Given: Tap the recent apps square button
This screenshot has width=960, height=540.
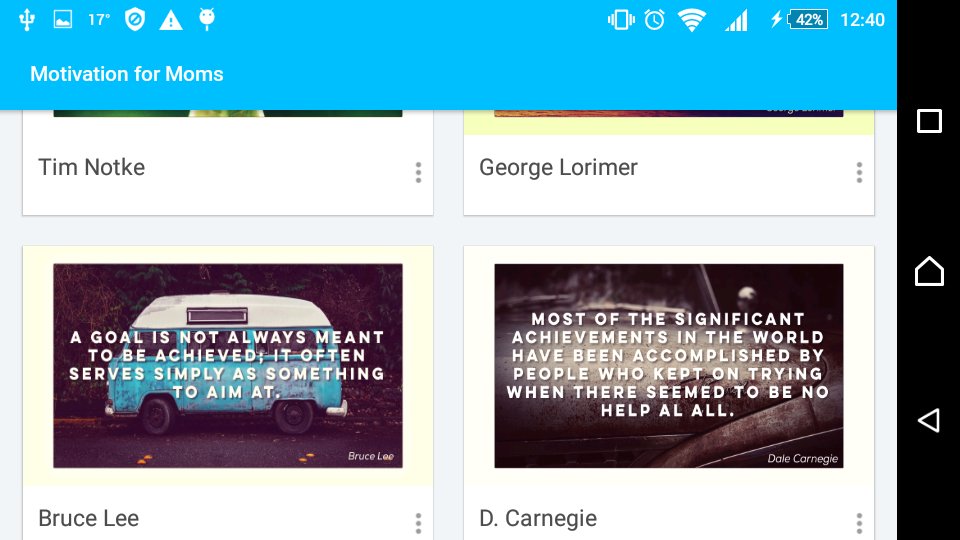Looking at the screenshot, I should pyautogui.click(x=929, y=121).
